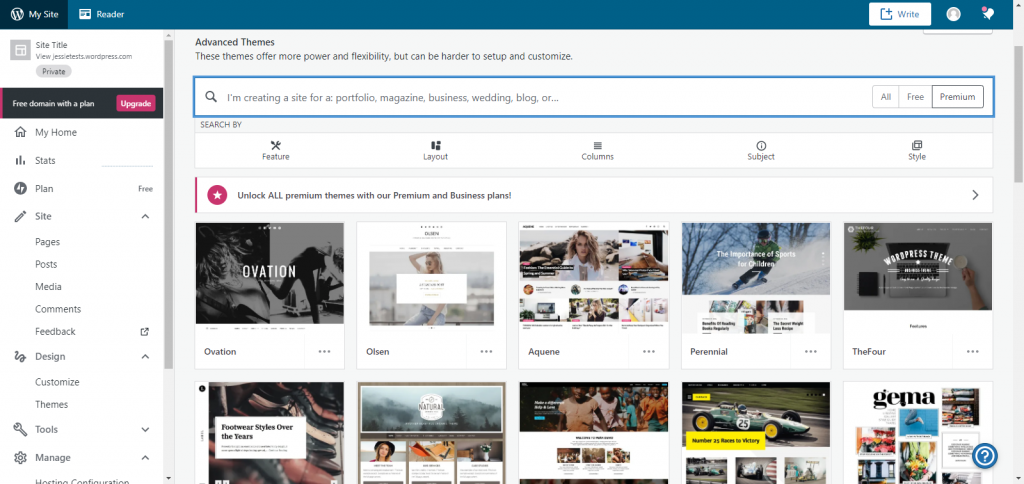The width and height of the screenshot is (1024, 484).
Task: Collapse the Manage section chevron
Action: (x=146, y=458)
